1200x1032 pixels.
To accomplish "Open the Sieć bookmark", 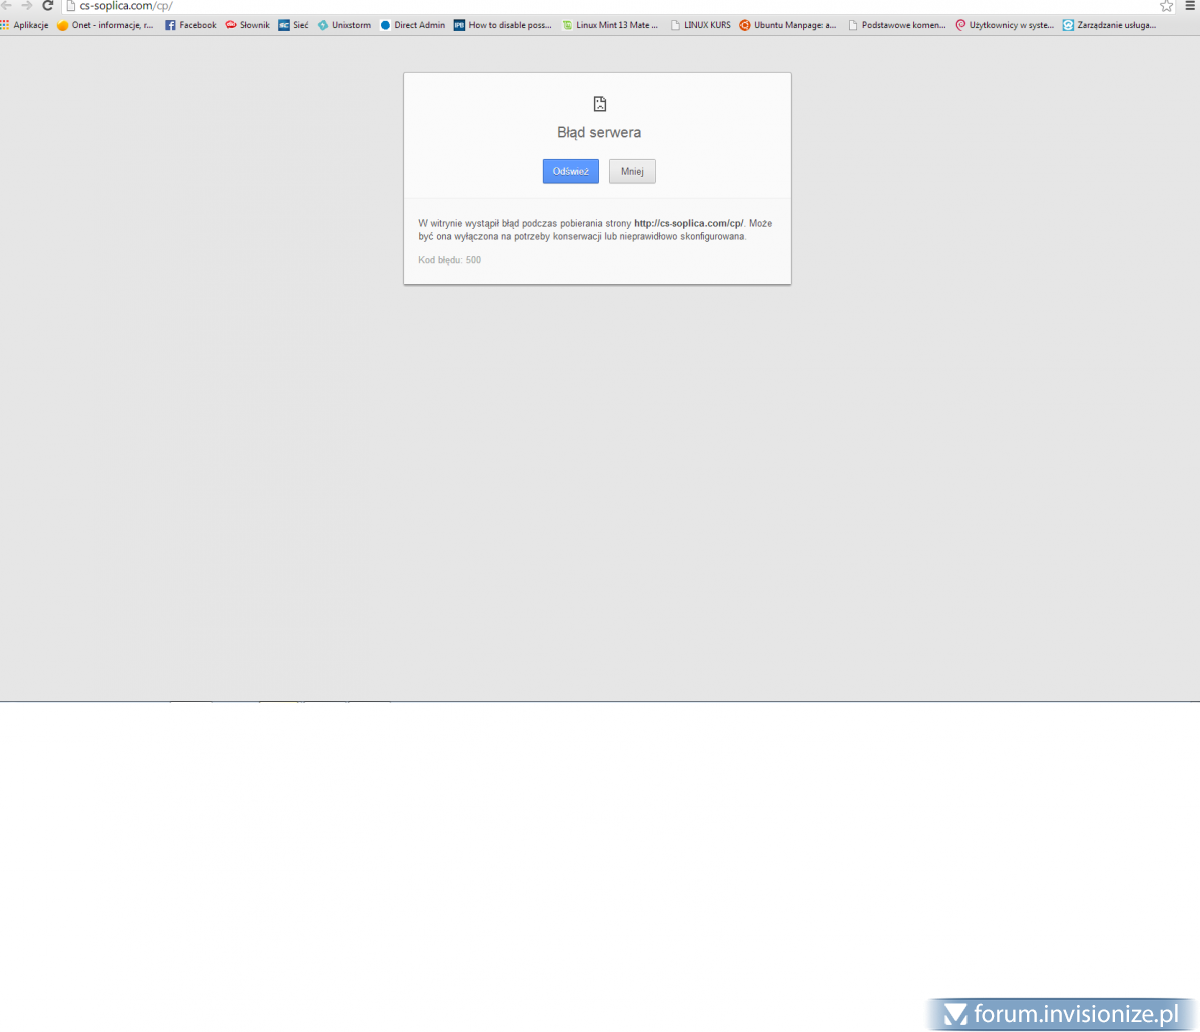I will (294, 25).
